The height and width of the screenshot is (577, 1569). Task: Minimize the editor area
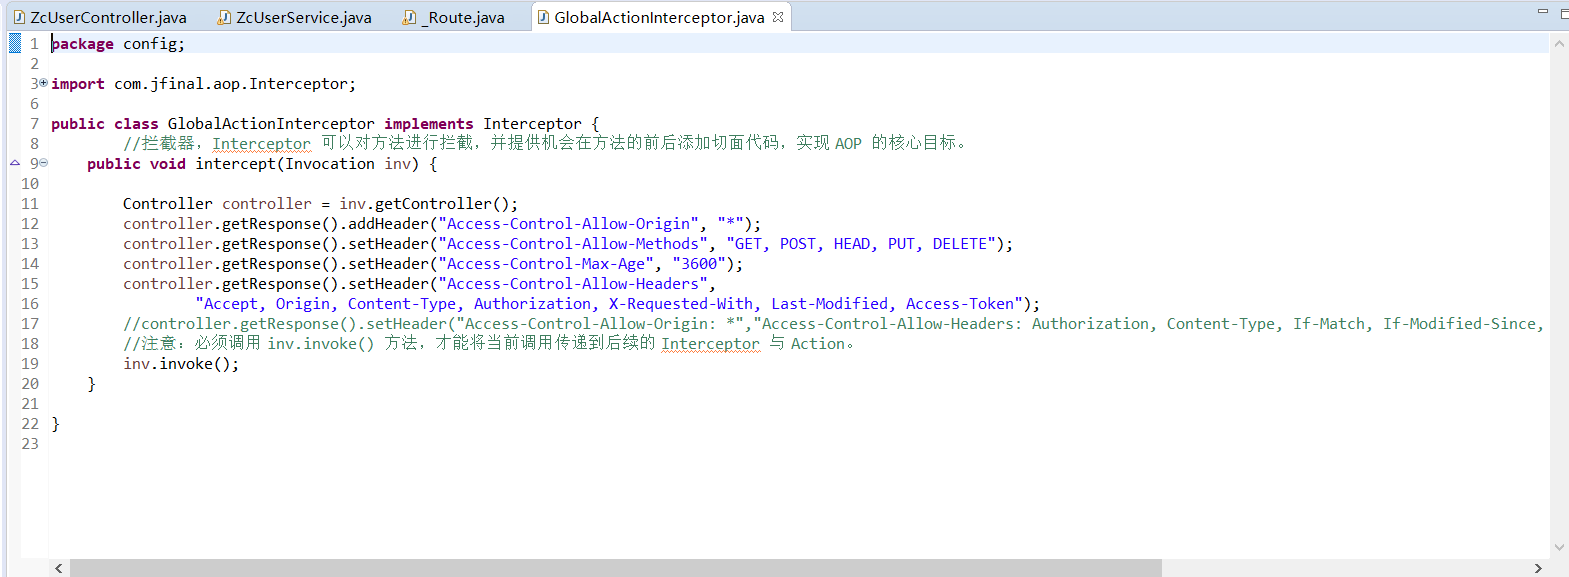pyautogui.click(x=1542, y=12)
